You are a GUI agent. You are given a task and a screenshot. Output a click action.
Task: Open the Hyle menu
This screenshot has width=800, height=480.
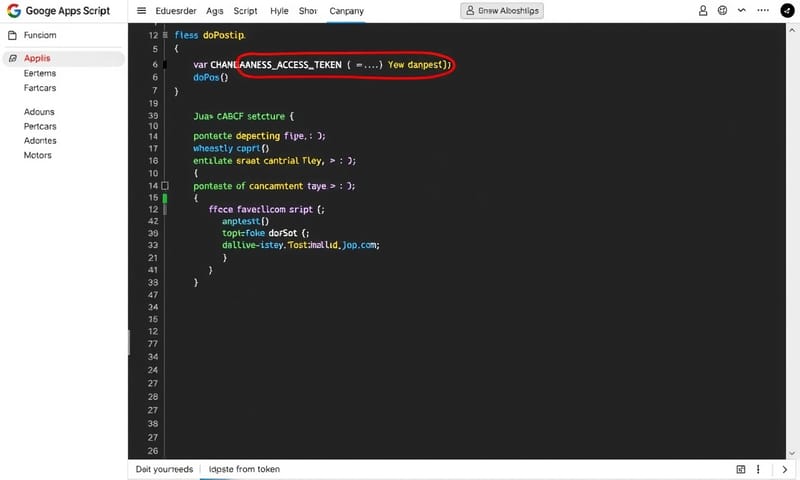279,11
